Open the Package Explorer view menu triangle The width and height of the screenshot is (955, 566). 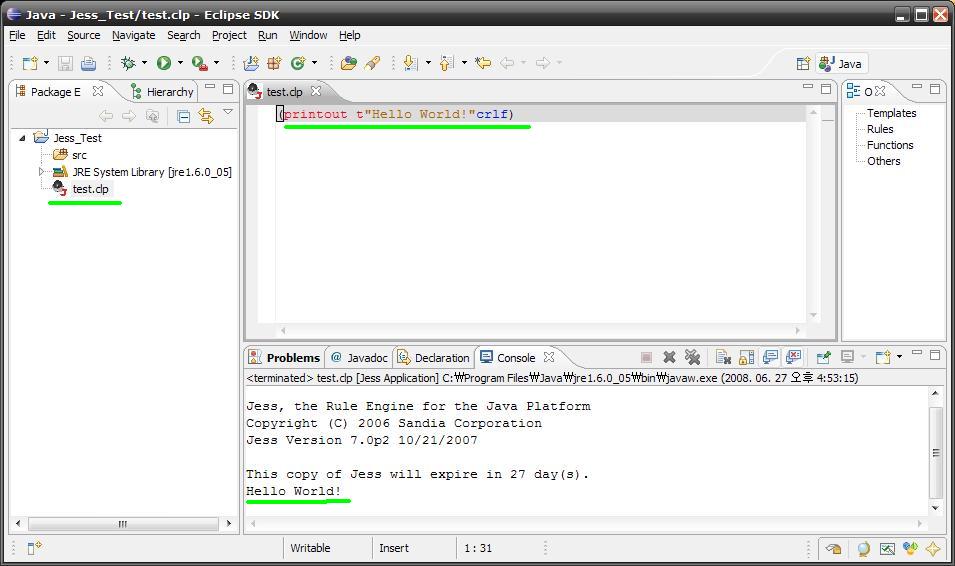point(228,112)
